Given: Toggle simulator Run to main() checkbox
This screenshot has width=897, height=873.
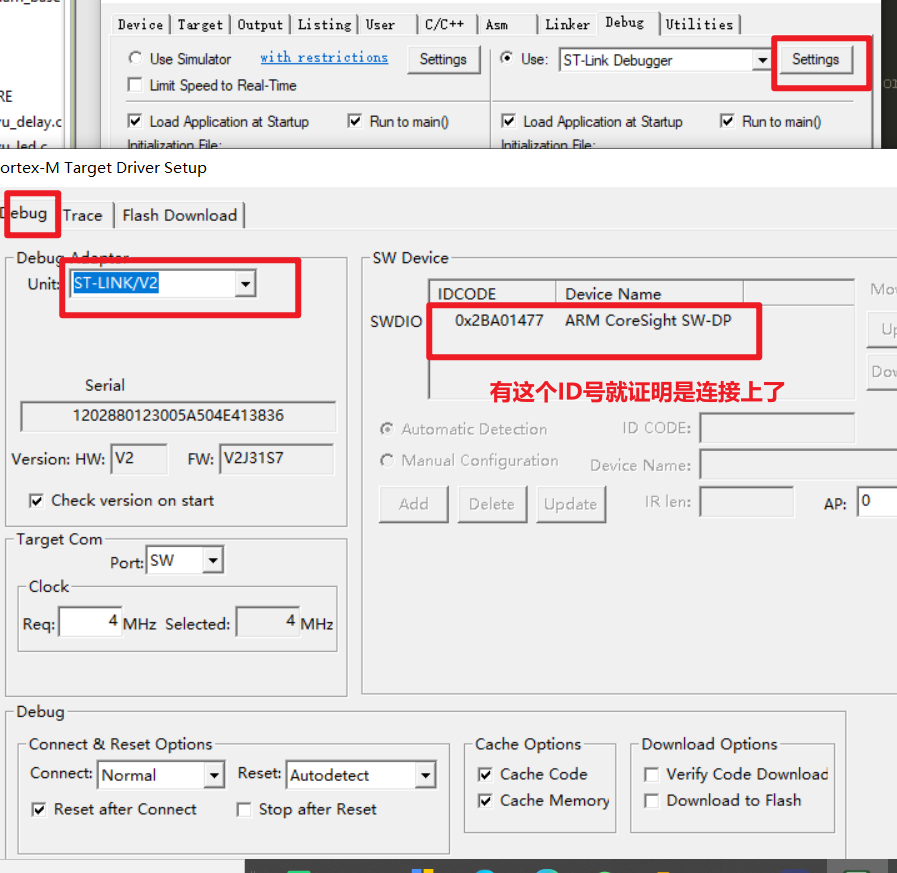Looking at the screenshot, I should tap(355, 121).
